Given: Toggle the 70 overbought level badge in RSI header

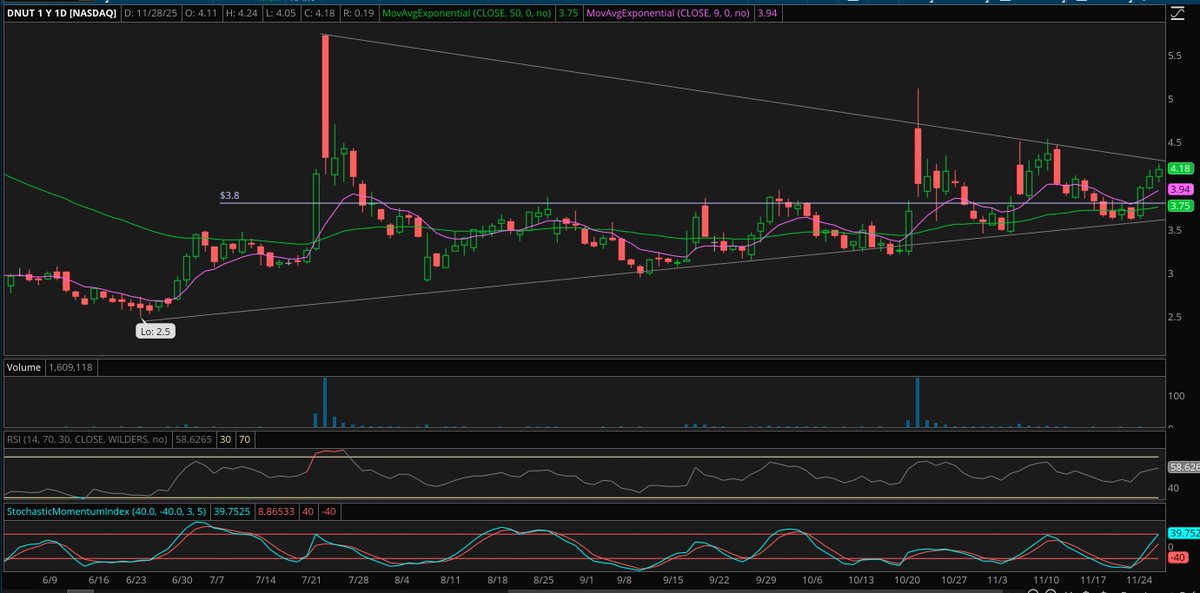Looking at the screenshot, I should click(x=243, y=440).
